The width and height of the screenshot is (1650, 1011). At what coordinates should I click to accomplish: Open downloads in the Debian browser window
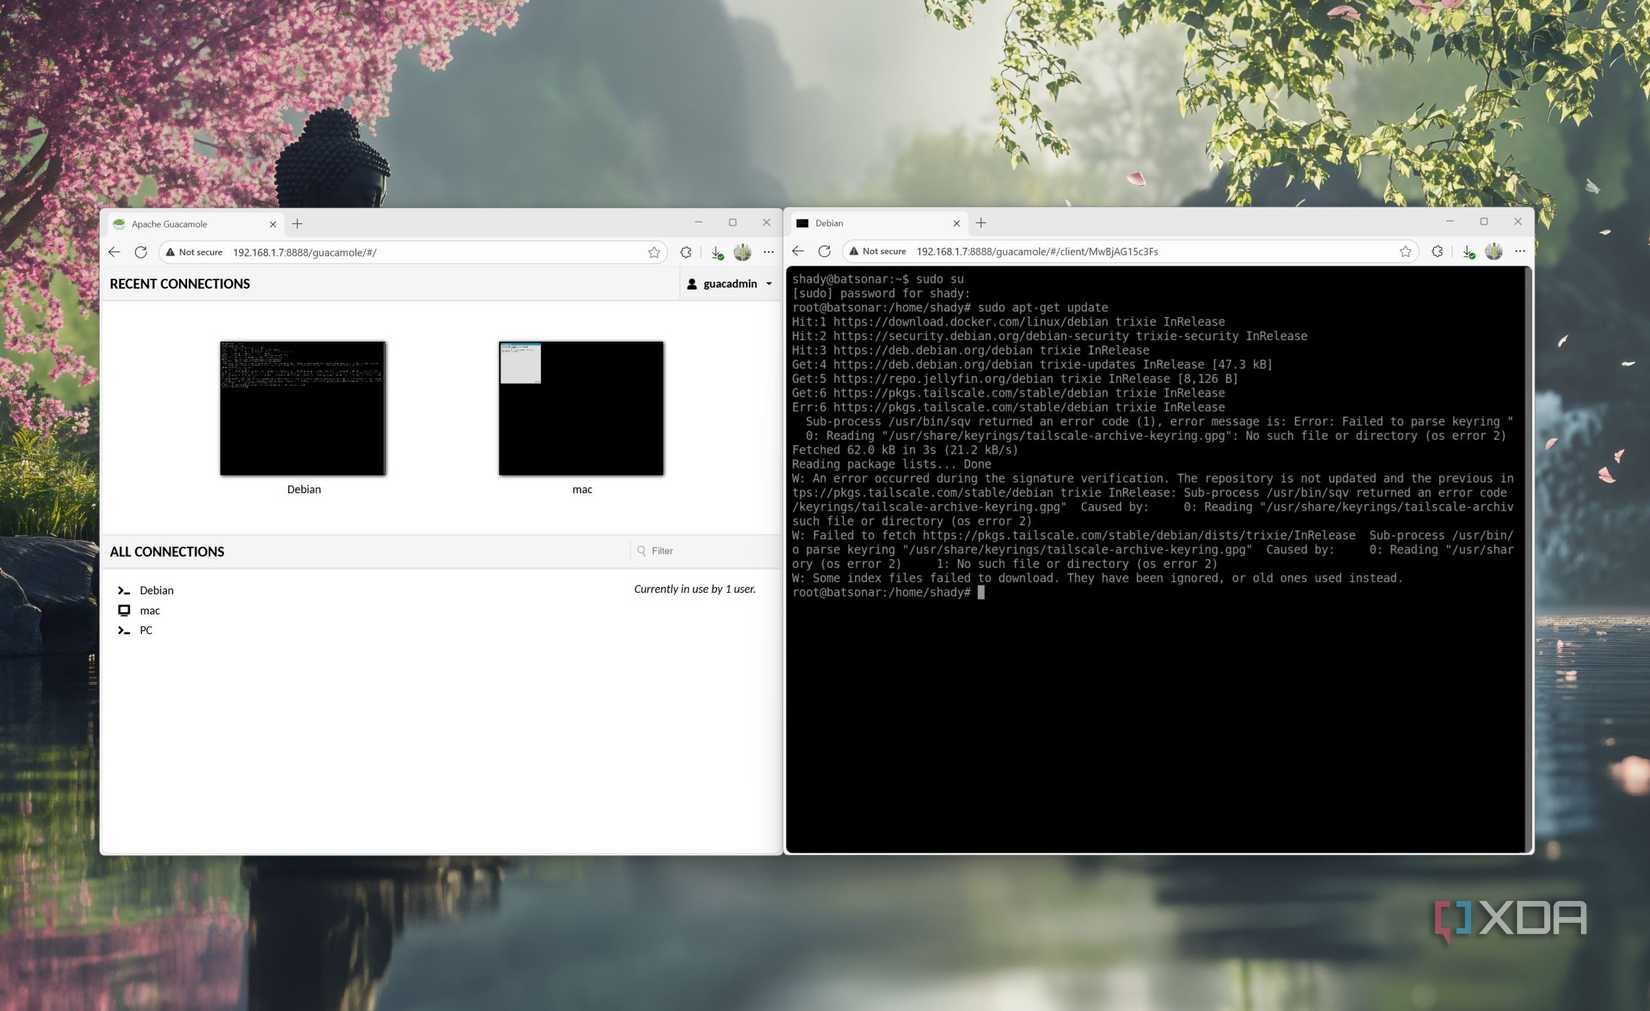(1468, 252)
